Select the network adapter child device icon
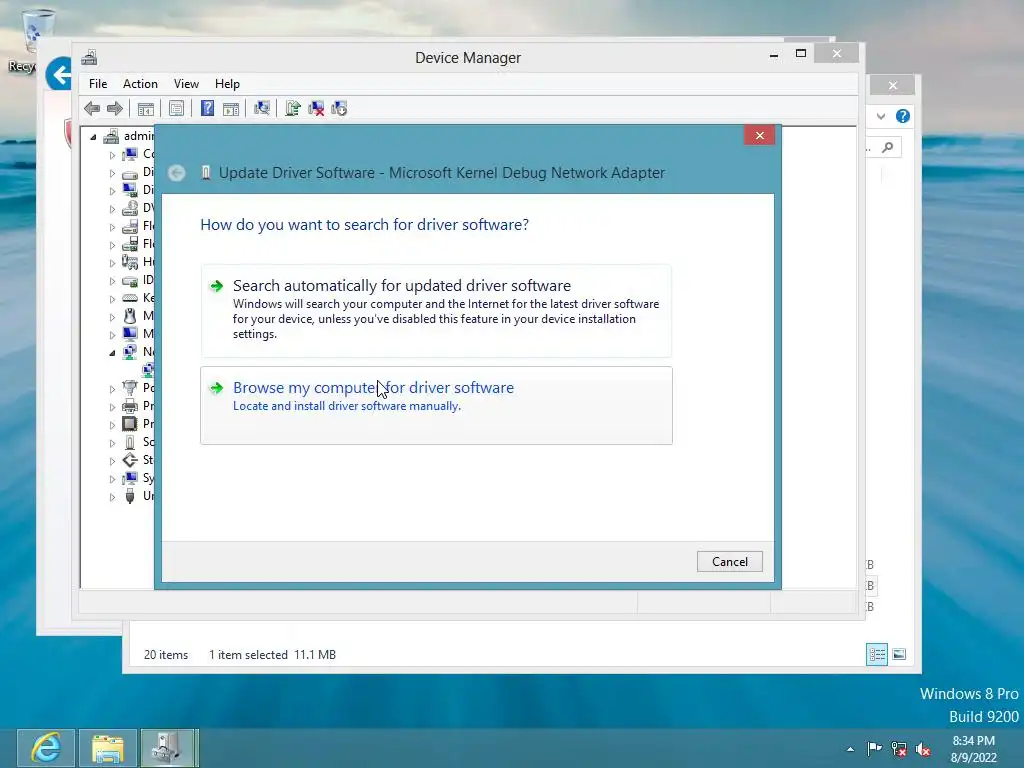This screenshot has width=1024, height=768. pos(148,370)
